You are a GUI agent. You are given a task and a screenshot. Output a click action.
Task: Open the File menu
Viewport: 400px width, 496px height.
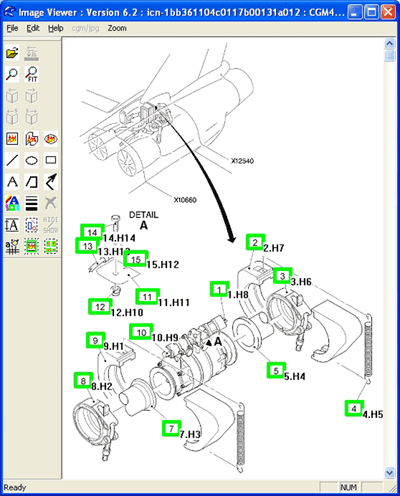(12, 28)
